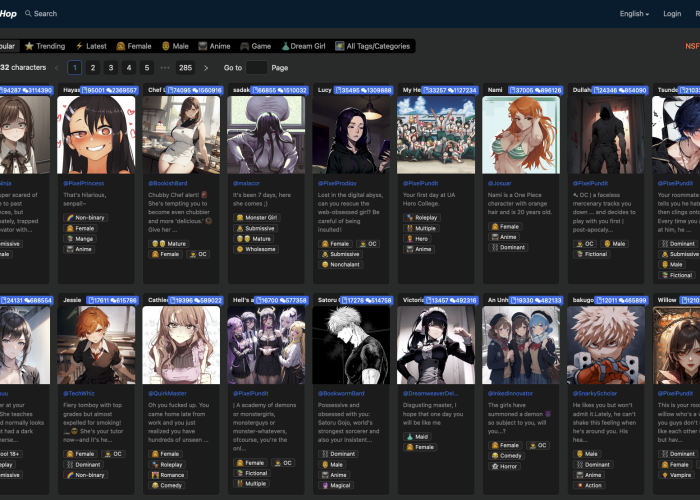This screenshot has height=500, width=700.
Task: Filter by Male category icon
Action: 166,46
